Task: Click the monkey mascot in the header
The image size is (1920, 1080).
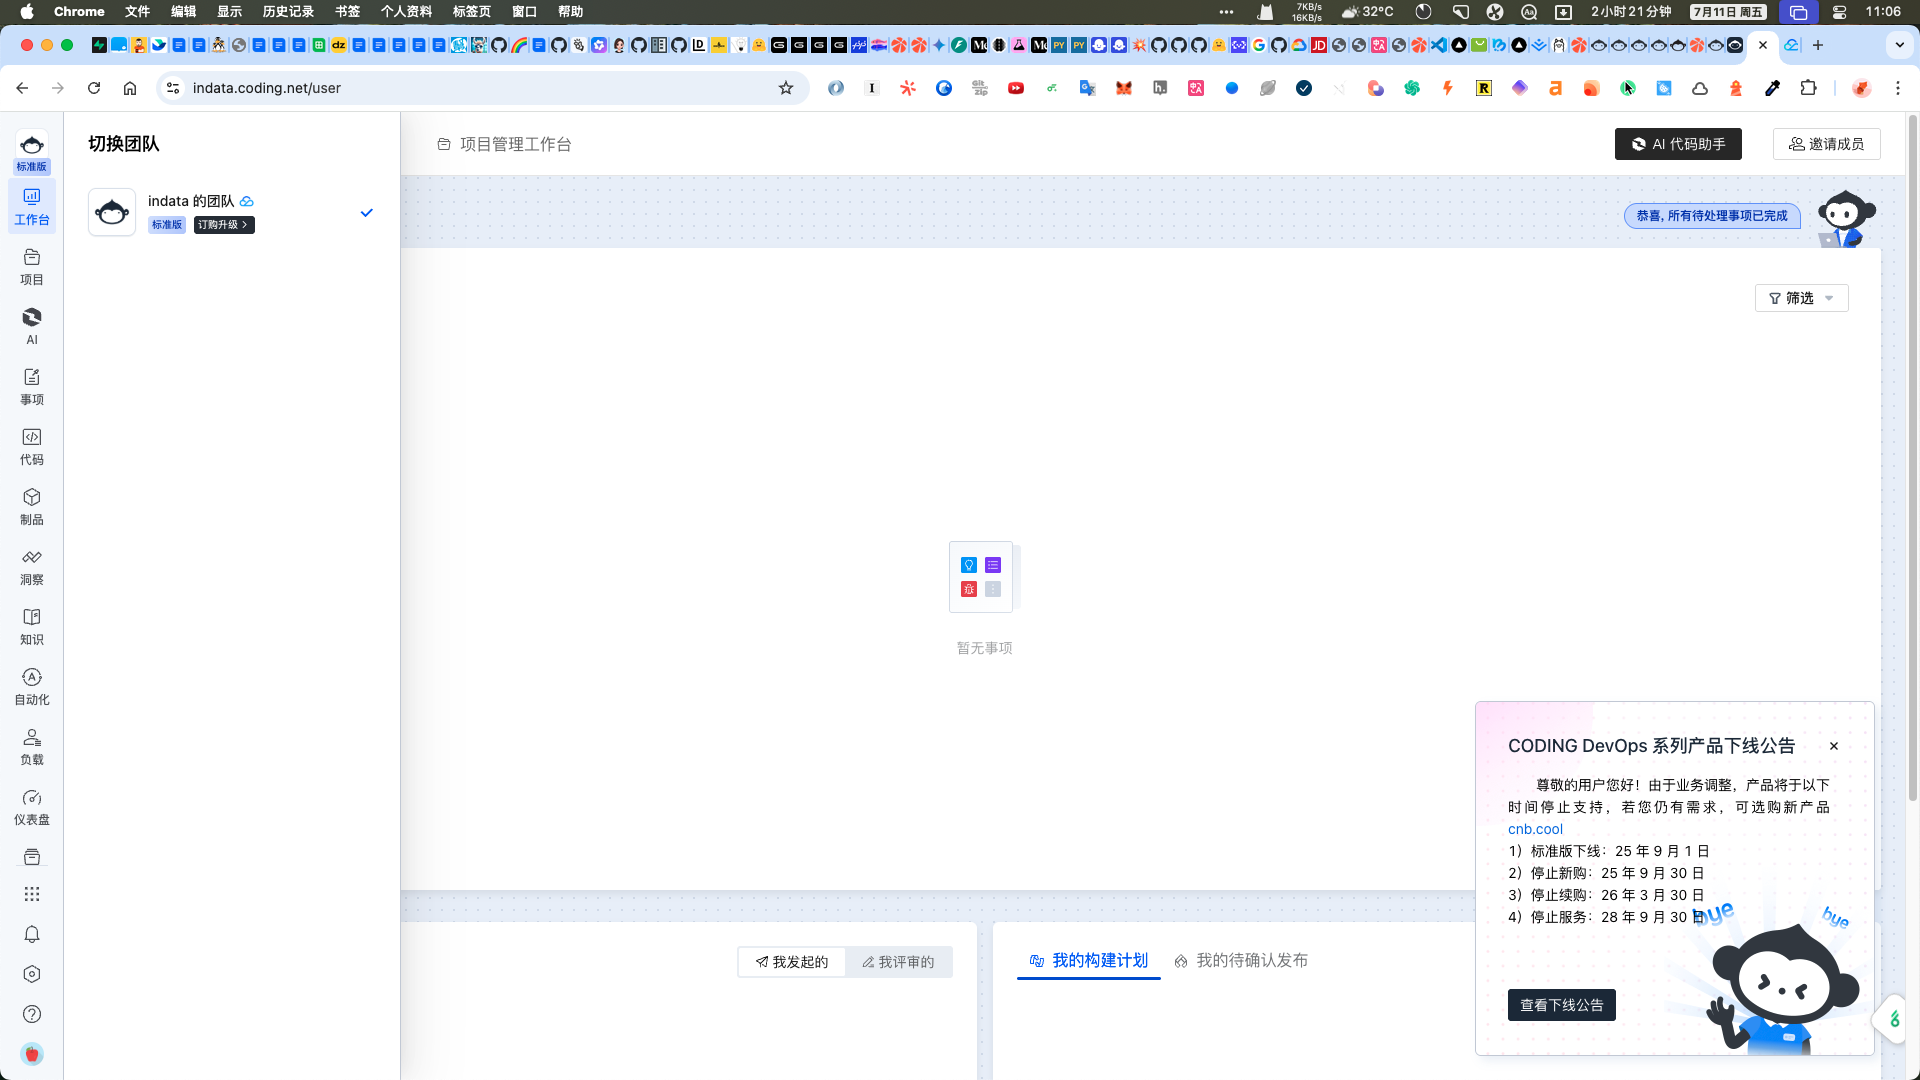Action: coord(1845,218)
